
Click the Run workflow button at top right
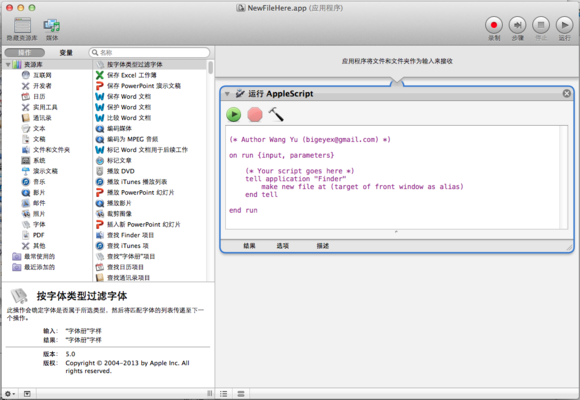coord(564,25)
